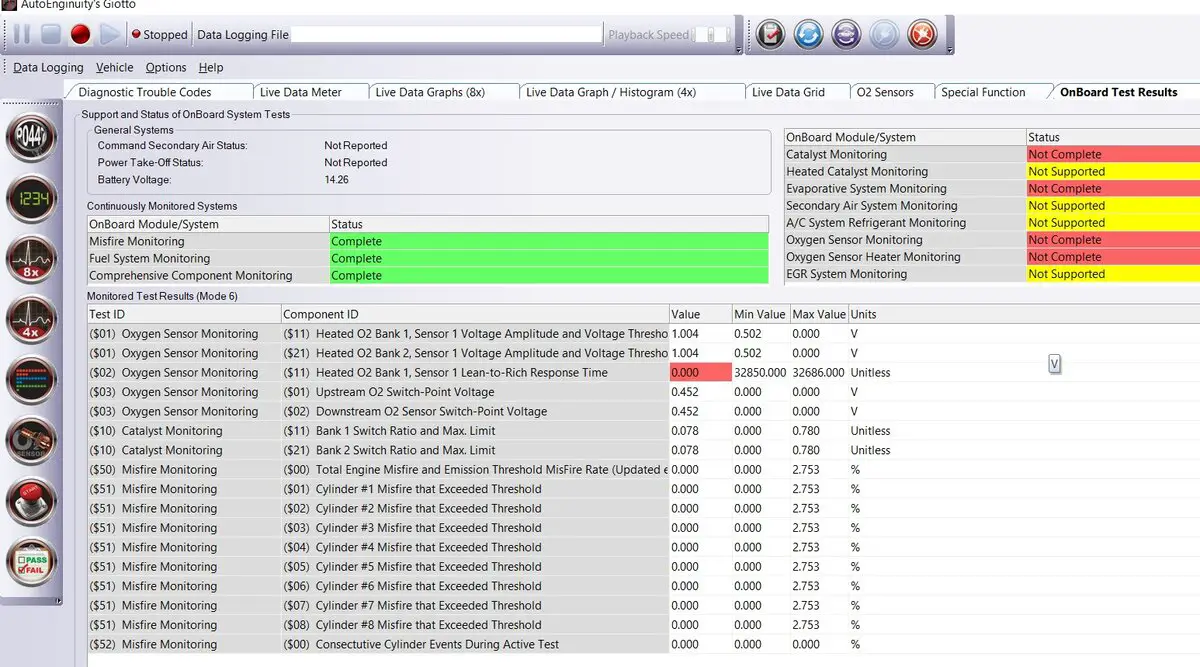The width and height of the screenshot is (1200, 667).
Task: Click the Test ID column header
Action: click(184, 314)
